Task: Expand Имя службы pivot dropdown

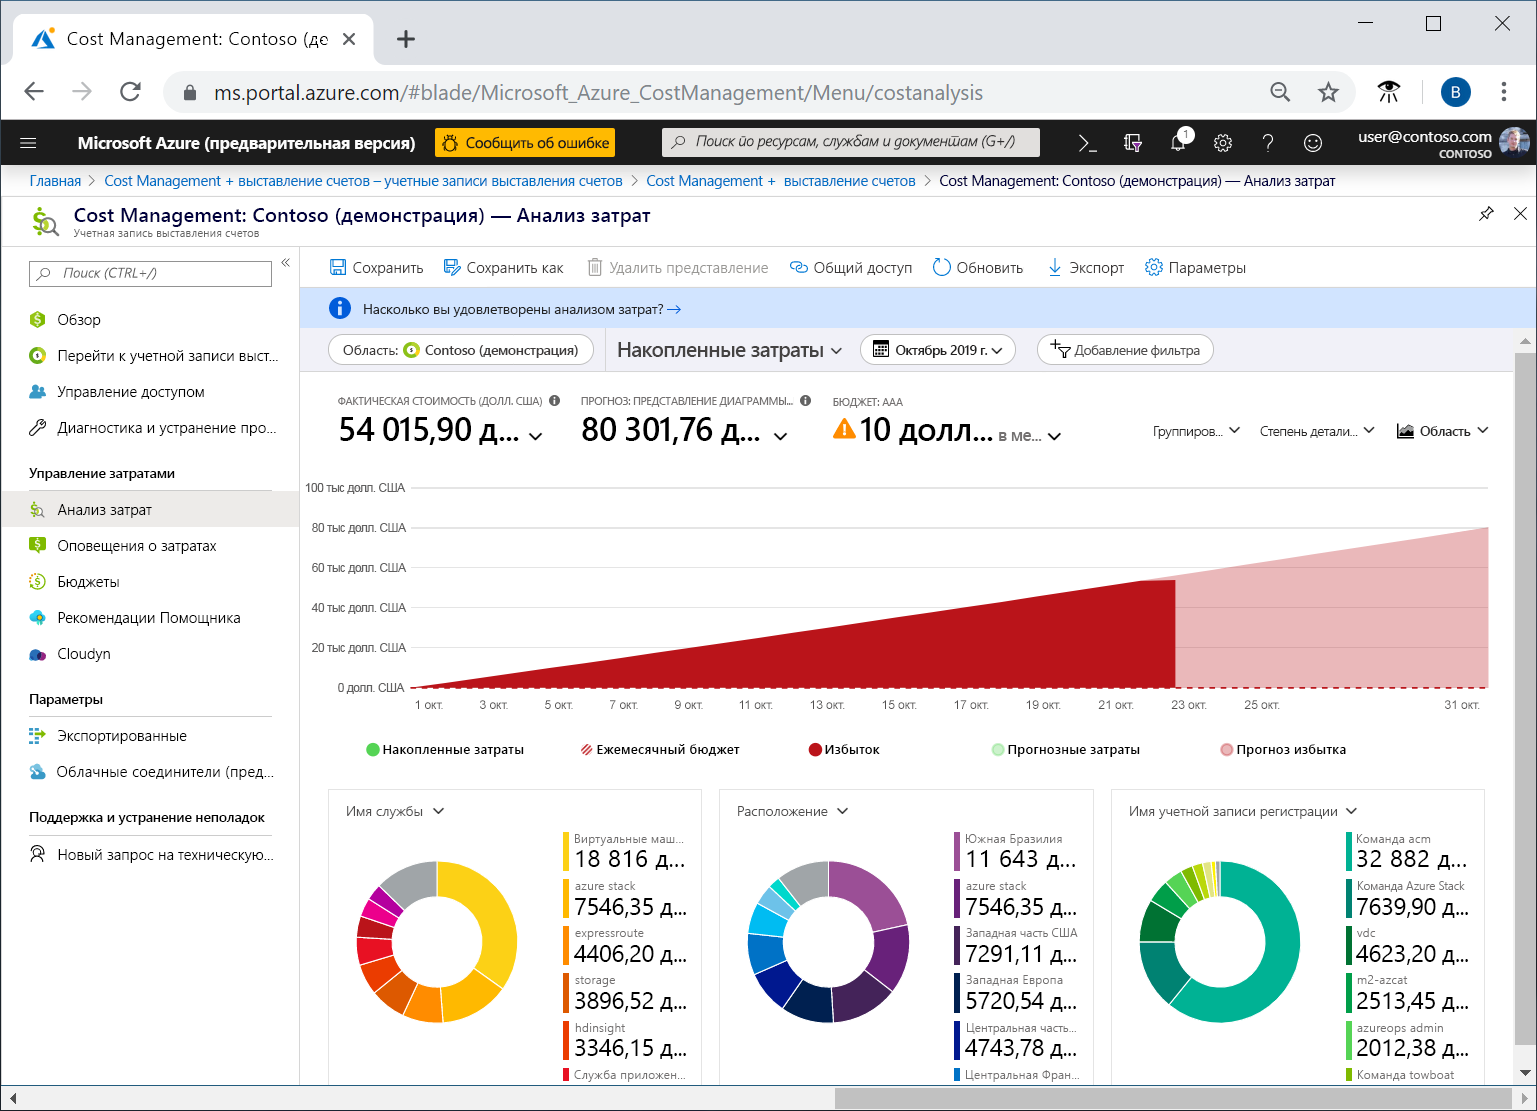Action: (395, 811)
